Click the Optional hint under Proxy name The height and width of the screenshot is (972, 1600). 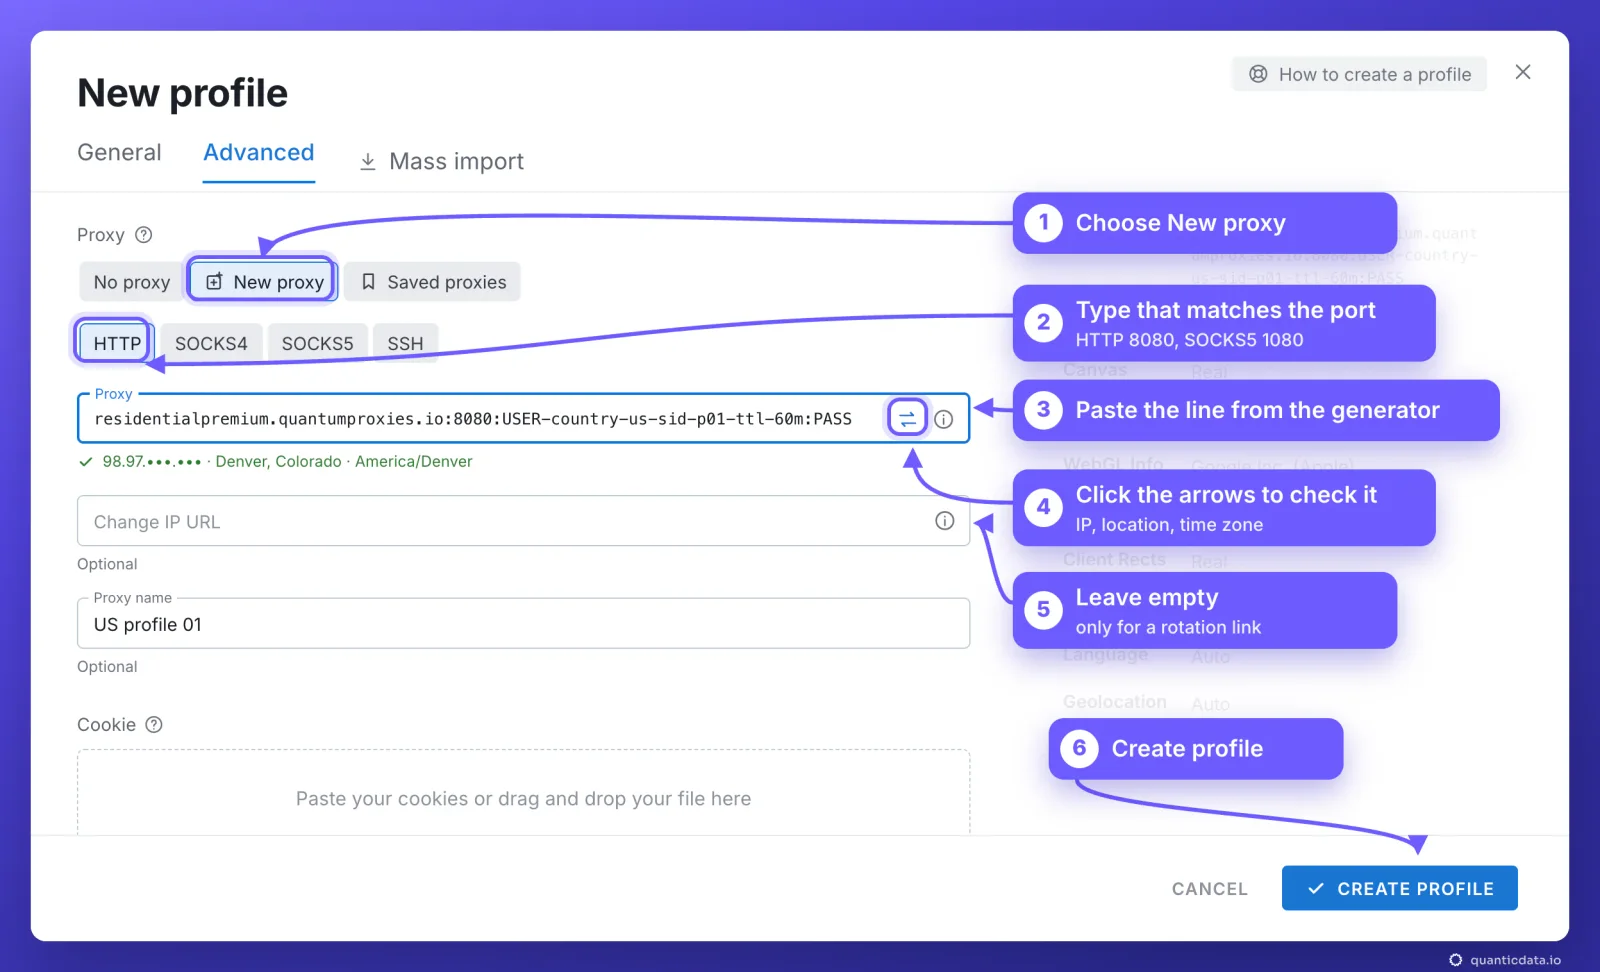click(107, 667)
